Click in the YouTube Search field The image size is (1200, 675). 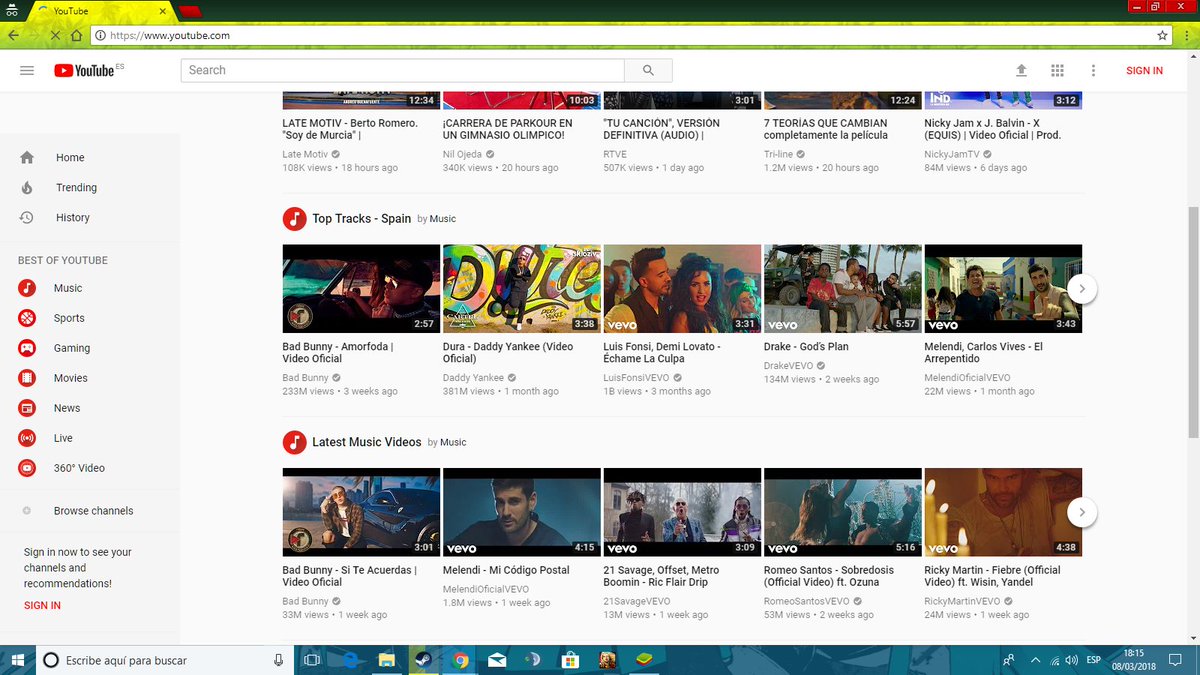tap(402, 70)
